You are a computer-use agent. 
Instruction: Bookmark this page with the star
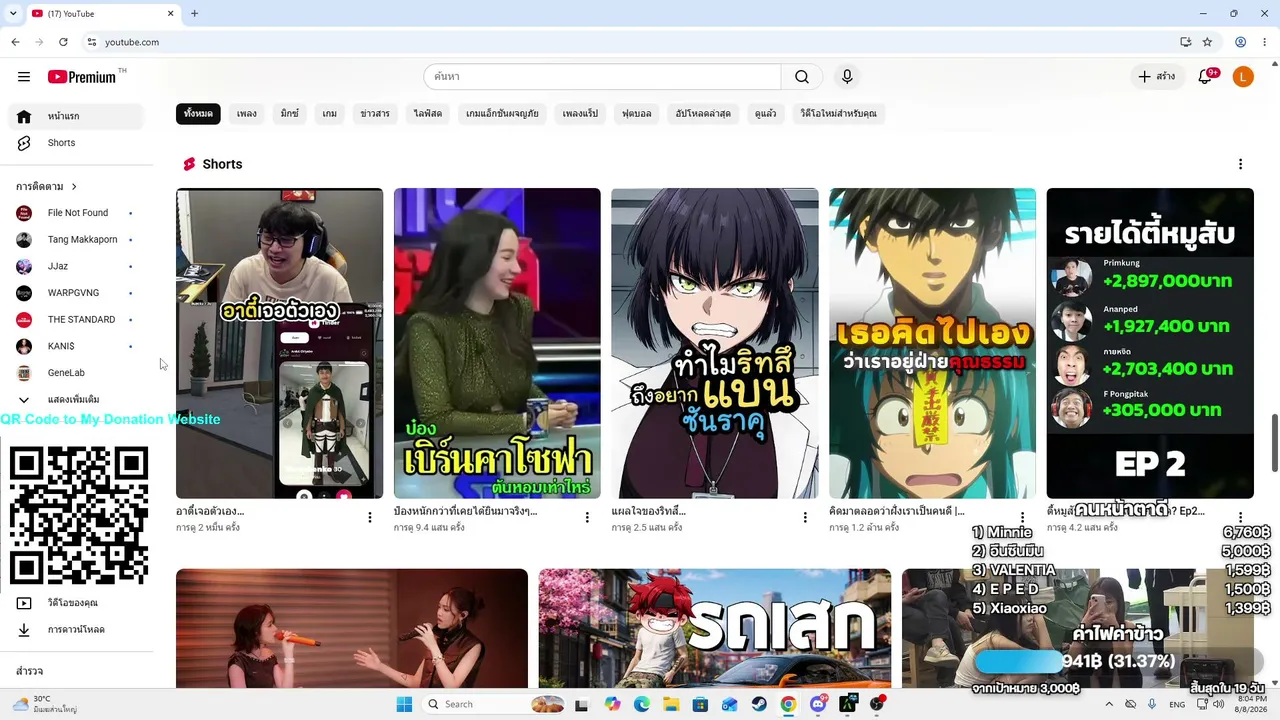(1207, 42)
